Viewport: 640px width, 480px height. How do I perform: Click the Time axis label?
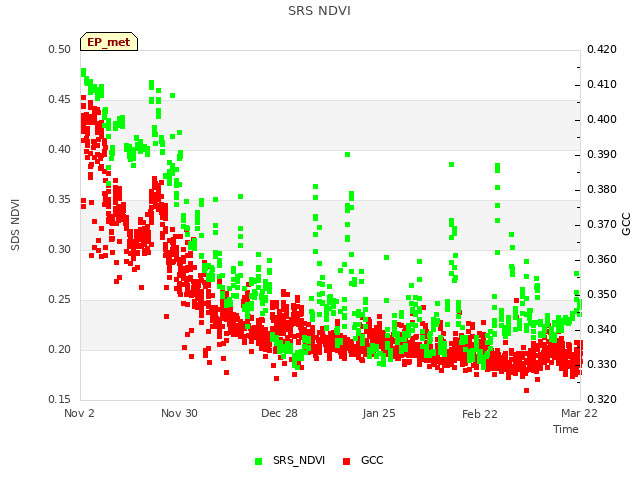pyautogui.click(x=565, y=429)
